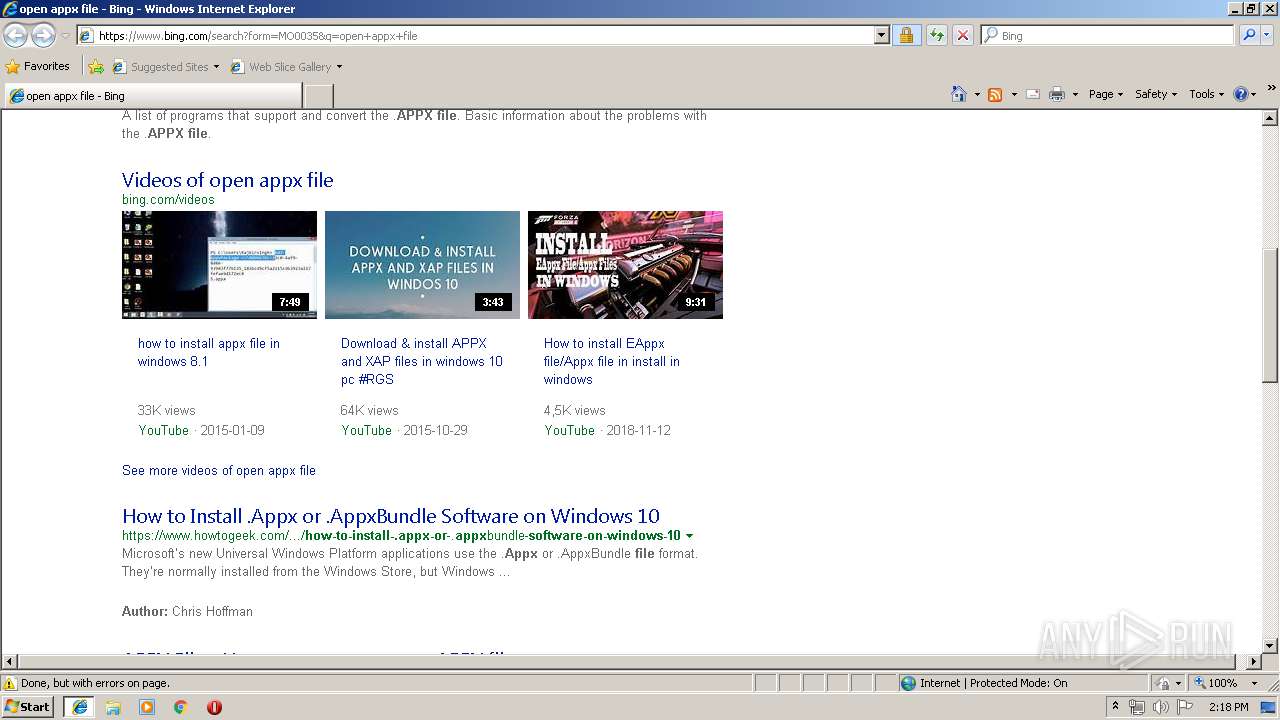1280x720 pixels.
Task: Click the Print icon
Action: tap(1057, 94)
